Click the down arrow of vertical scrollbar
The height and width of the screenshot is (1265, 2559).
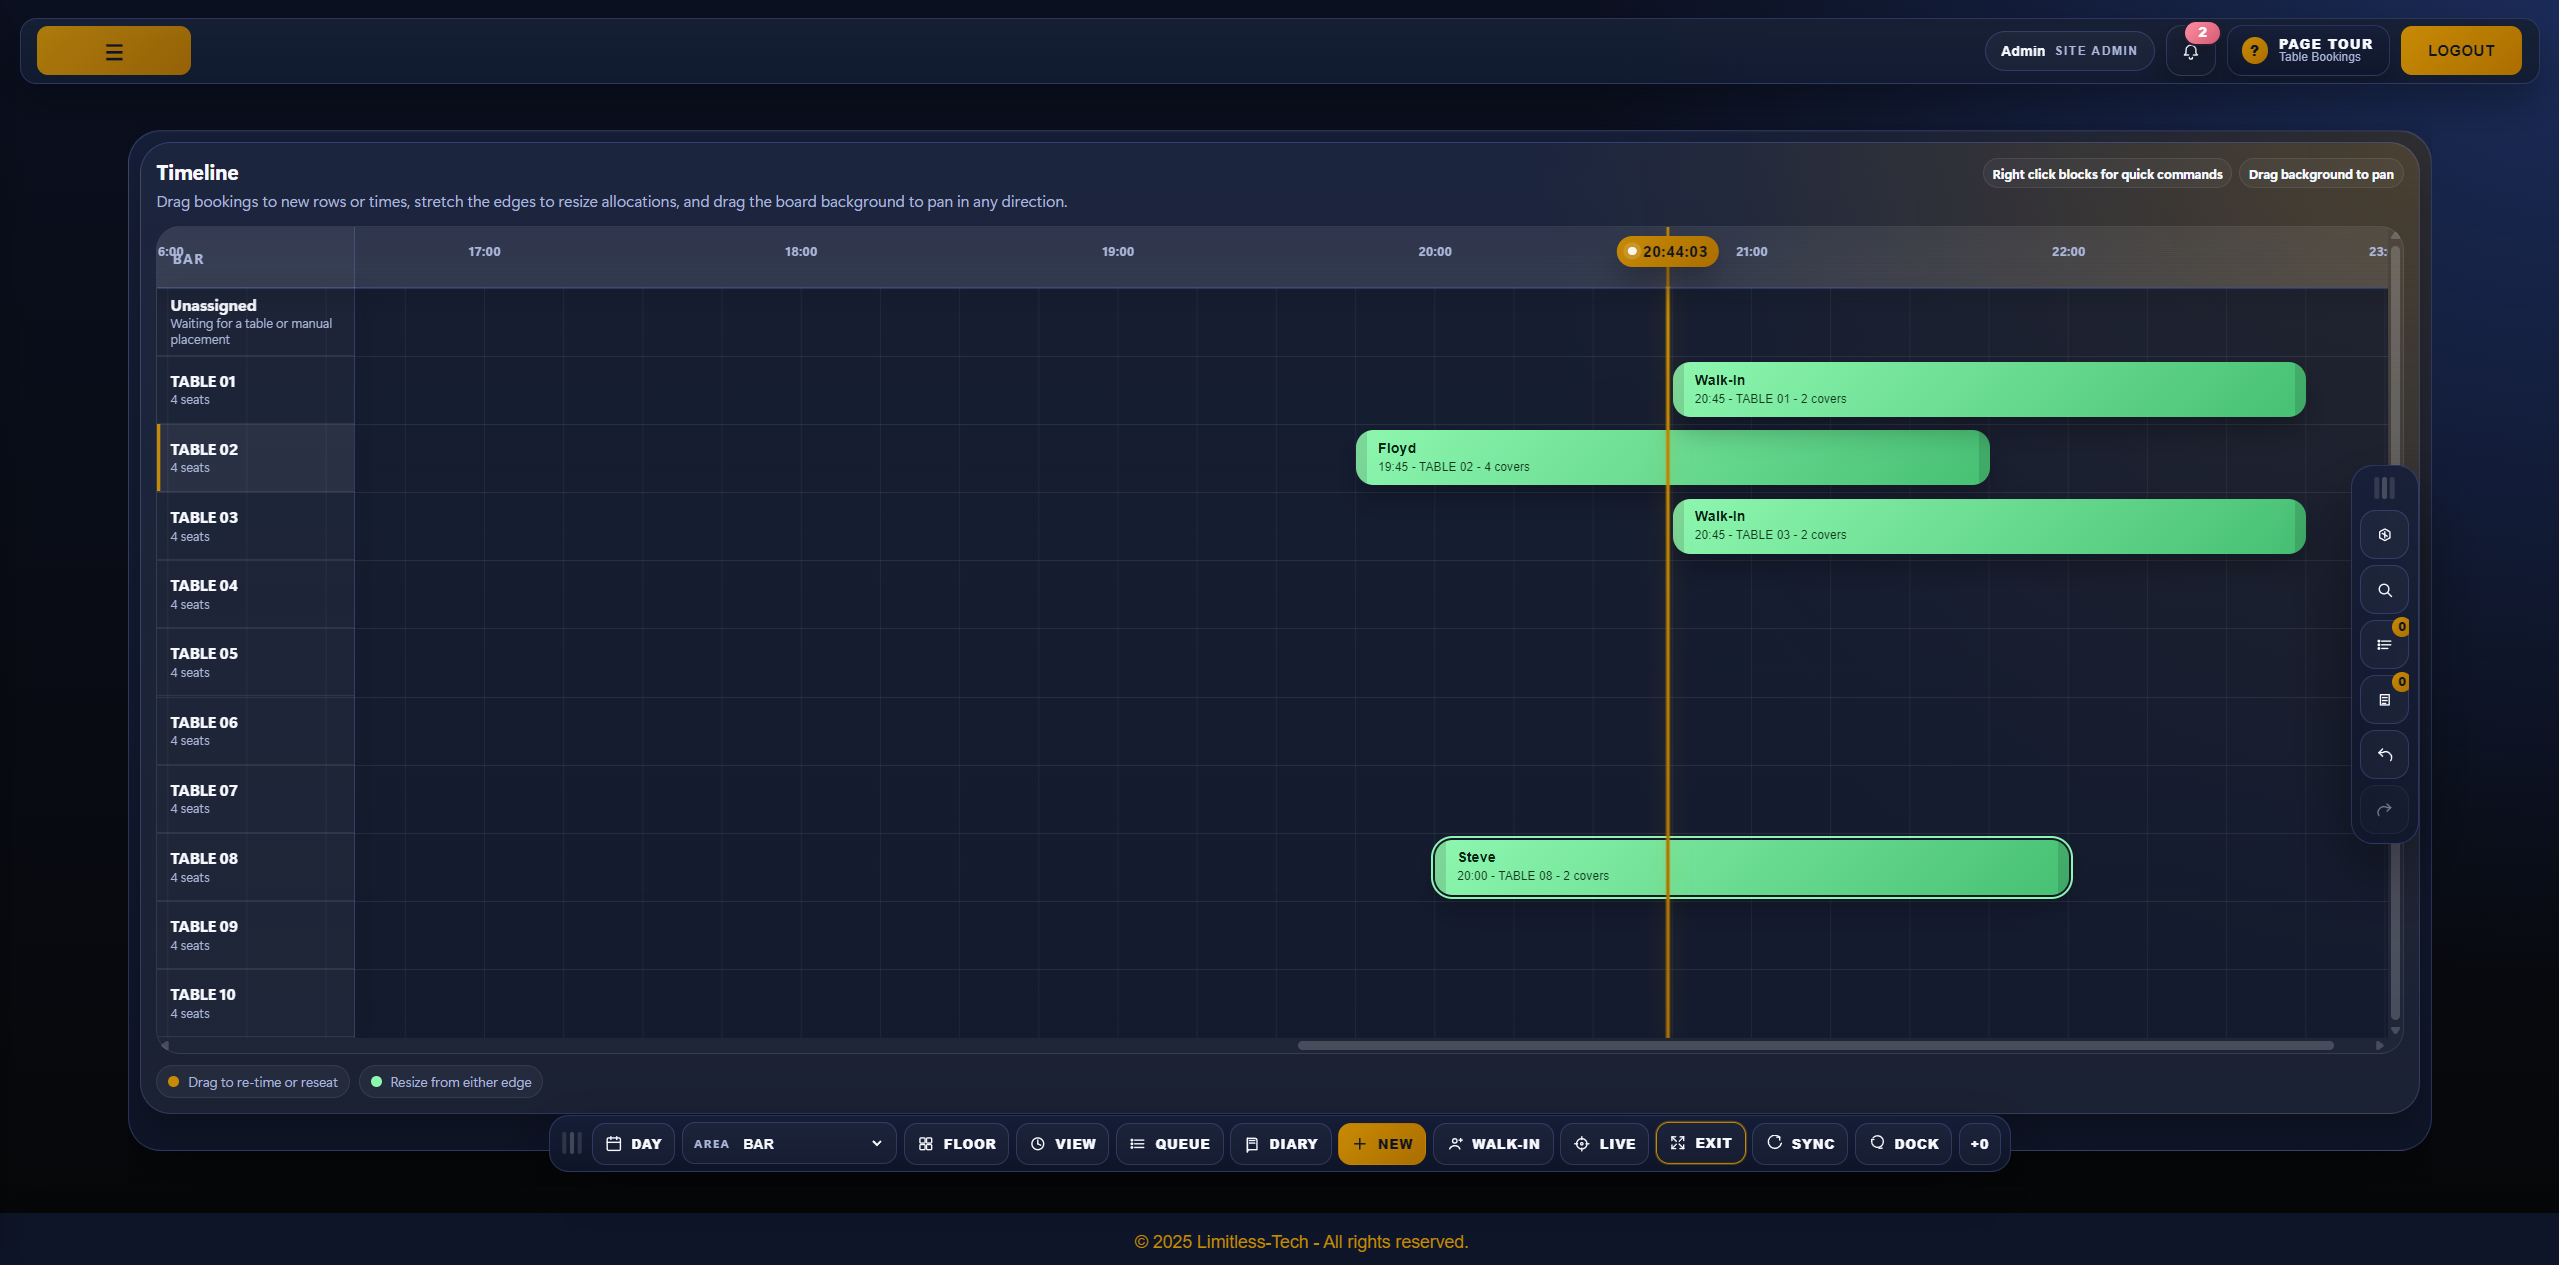pos(2395,1030)
